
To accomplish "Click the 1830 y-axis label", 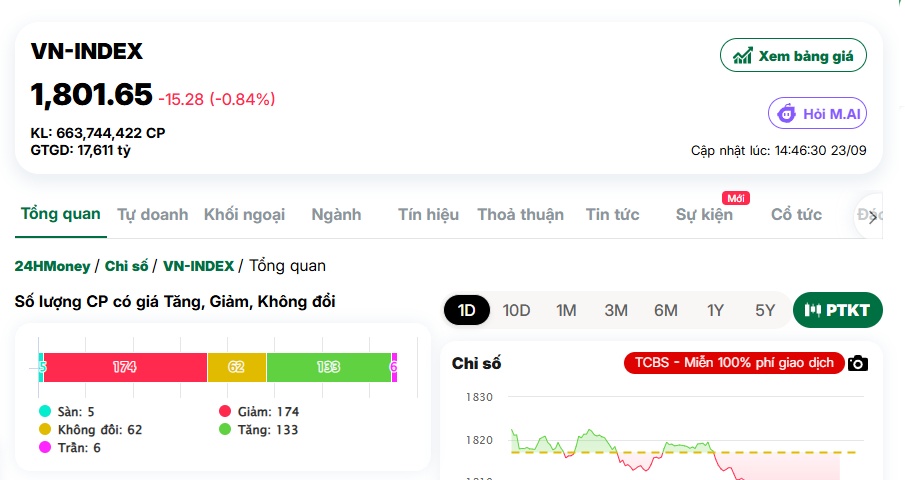I will pos(479,397).
